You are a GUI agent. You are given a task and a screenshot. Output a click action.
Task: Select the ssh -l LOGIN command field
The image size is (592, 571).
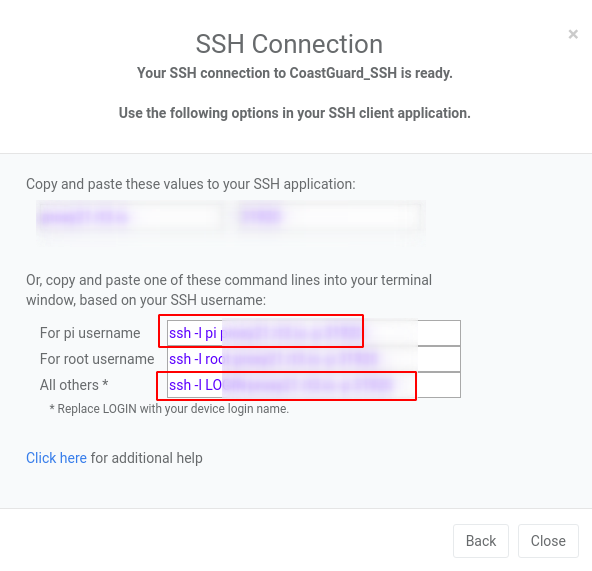pos(313,385)
